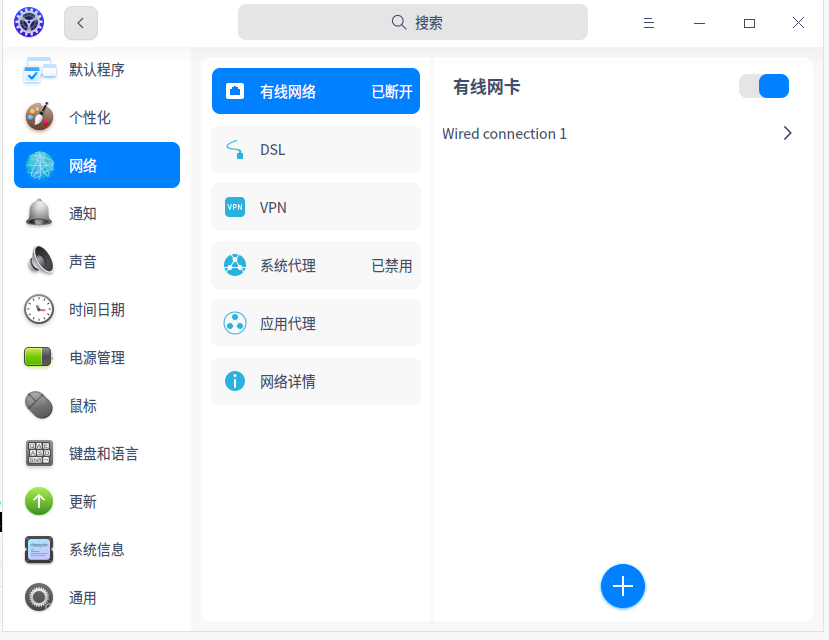Screen dimensions: 829x640
Task: Open the 默认程序 settings label
Action: click(97, 70)
